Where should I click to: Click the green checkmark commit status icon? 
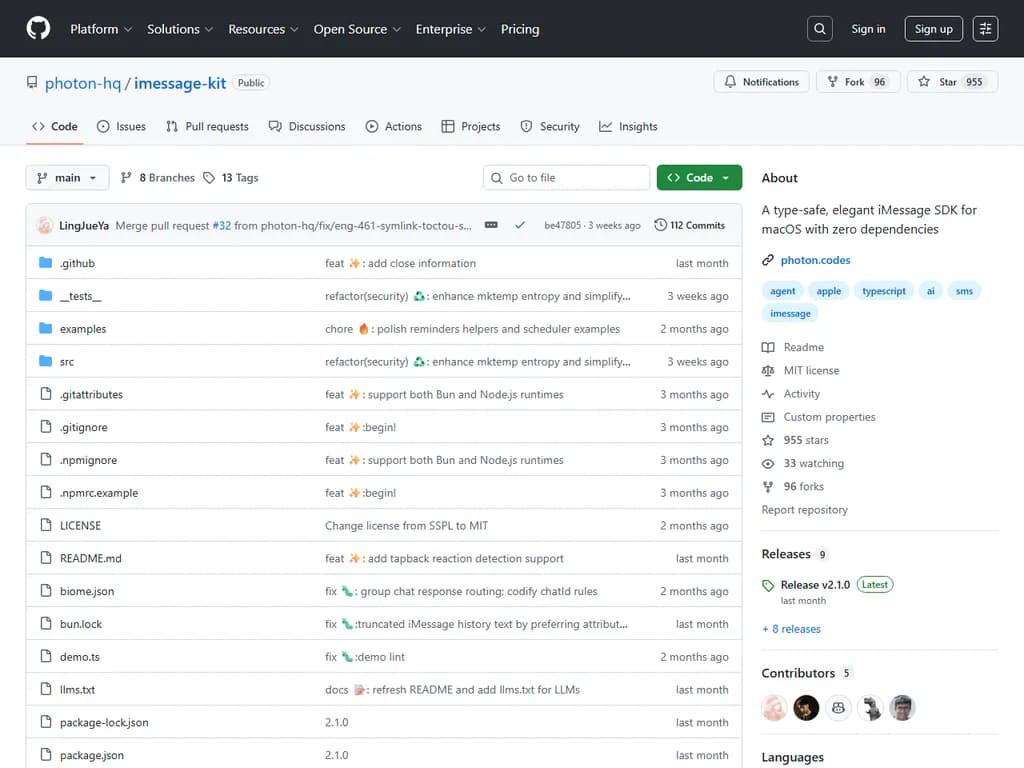coord(520,226)
